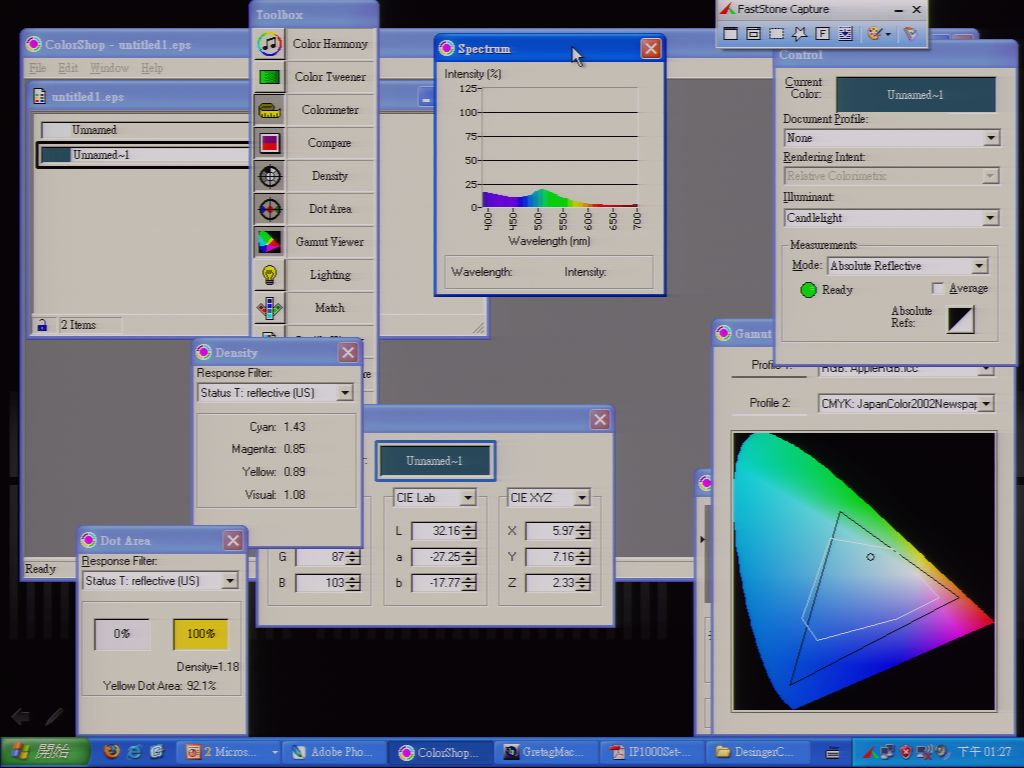Select the 100% yellow patch in Dot Area

[x=200, y=634]
